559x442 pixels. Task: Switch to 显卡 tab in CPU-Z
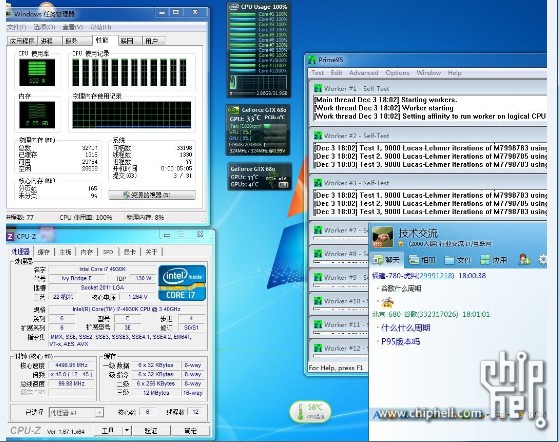[x=129, y=252]
